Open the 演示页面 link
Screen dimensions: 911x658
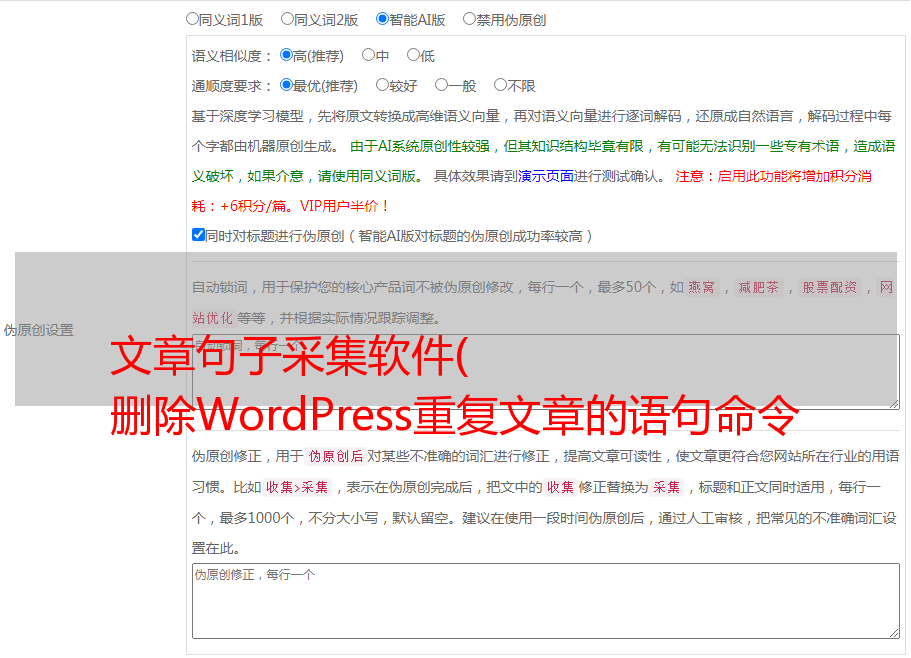tap(545, 176)
